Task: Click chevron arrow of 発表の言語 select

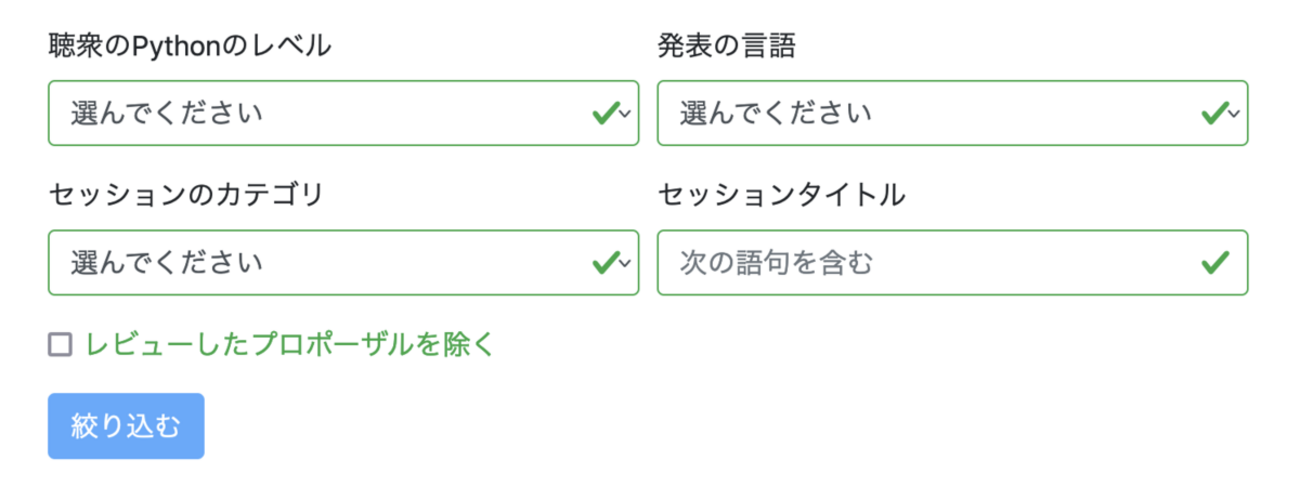Action: click(x=1235, y=114)
